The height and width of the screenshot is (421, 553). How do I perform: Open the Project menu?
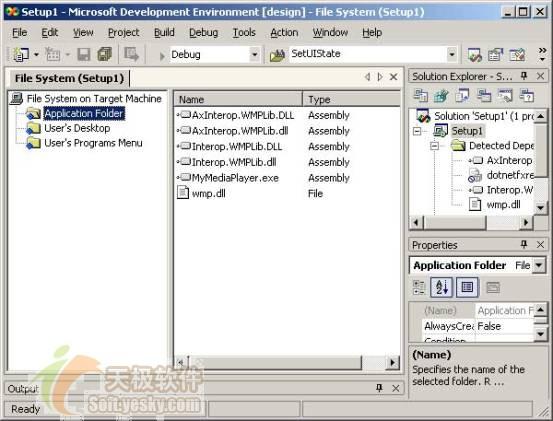tap(123, 32)
